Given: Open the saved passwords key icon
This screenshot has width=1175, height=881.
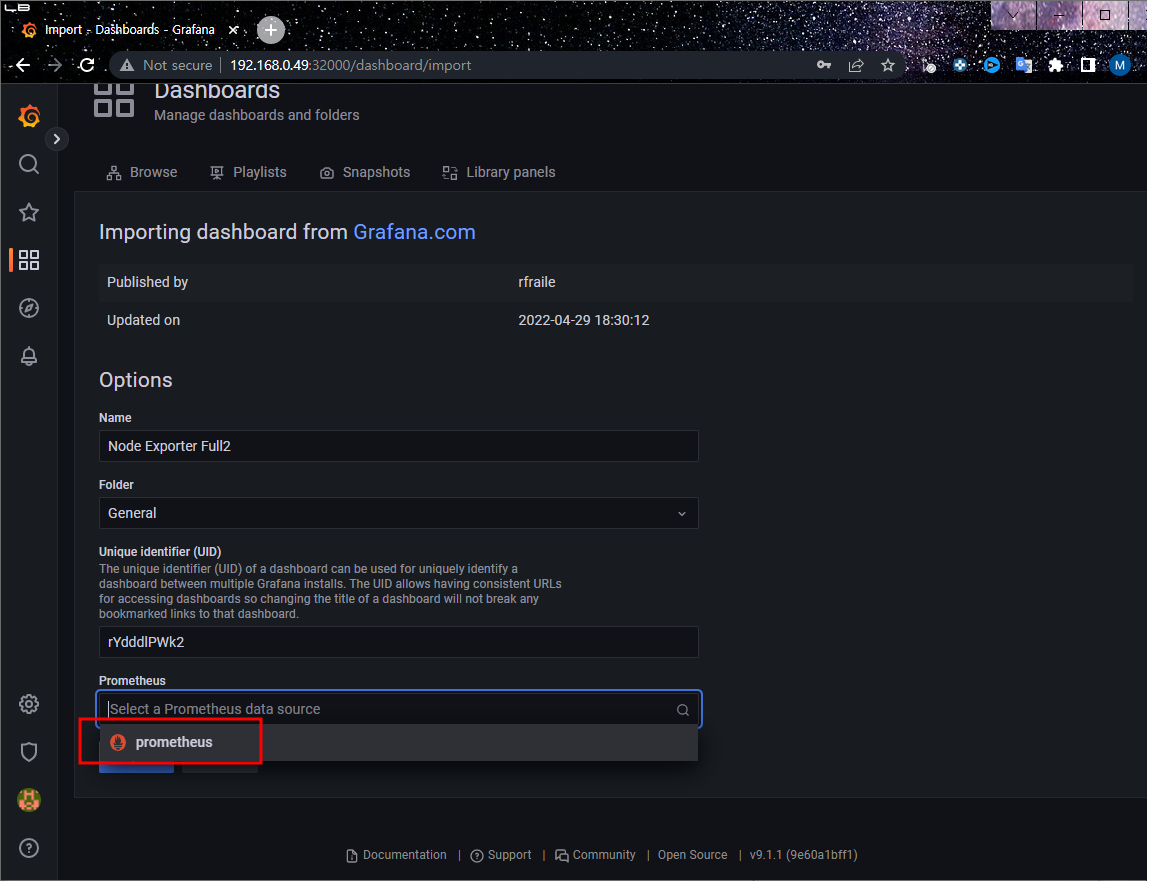Looking at the screenshot, I should [x=824, y=65].
